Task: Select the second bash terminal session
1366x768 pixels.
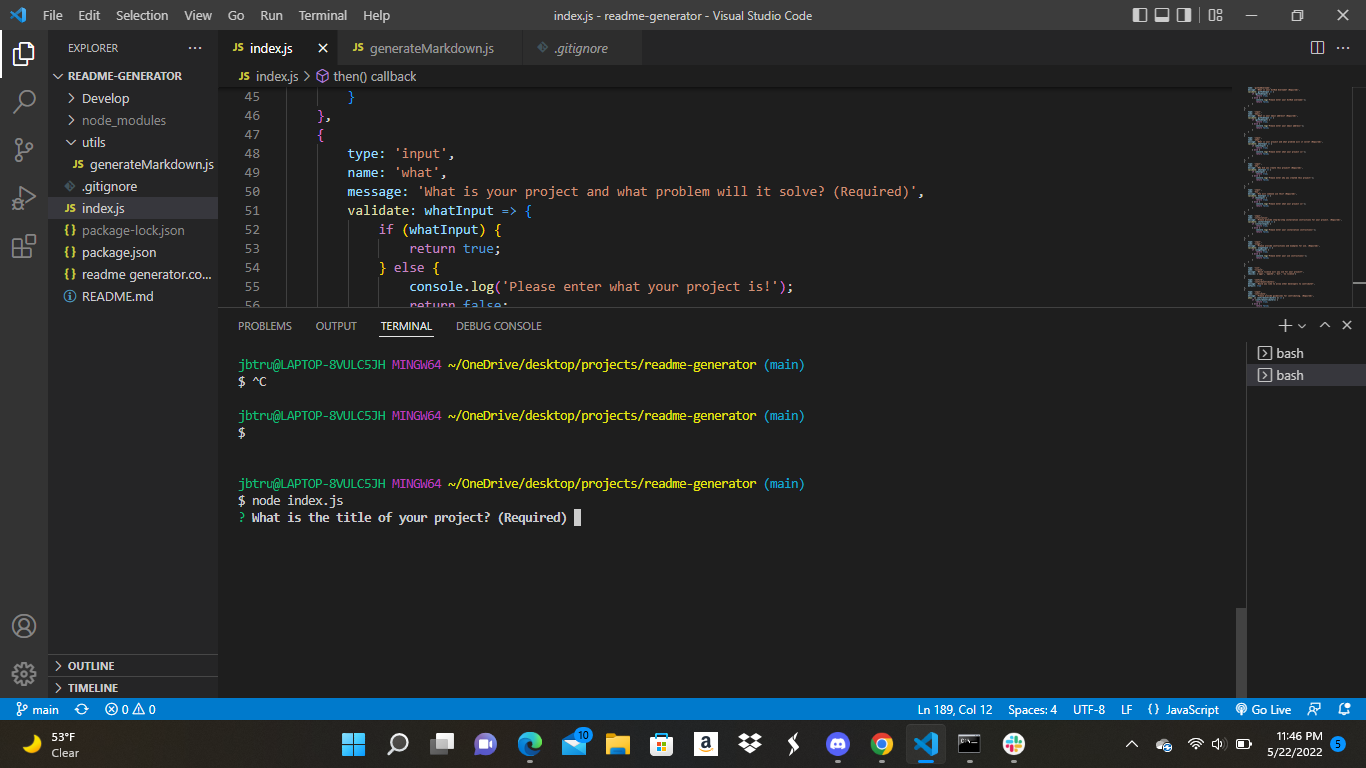Action: (1290, 375)
